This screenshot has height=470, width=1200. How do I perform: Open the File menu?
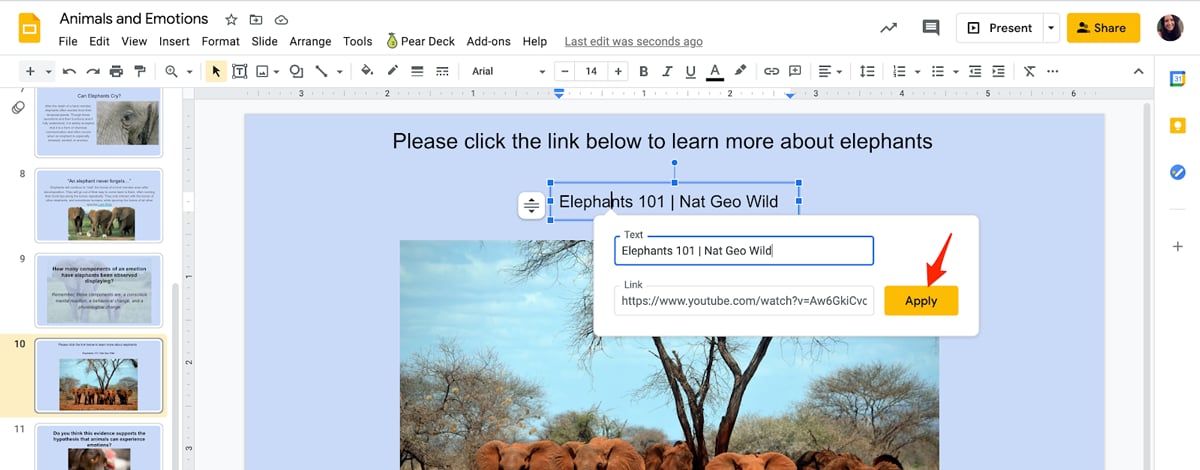coord(68,41)
